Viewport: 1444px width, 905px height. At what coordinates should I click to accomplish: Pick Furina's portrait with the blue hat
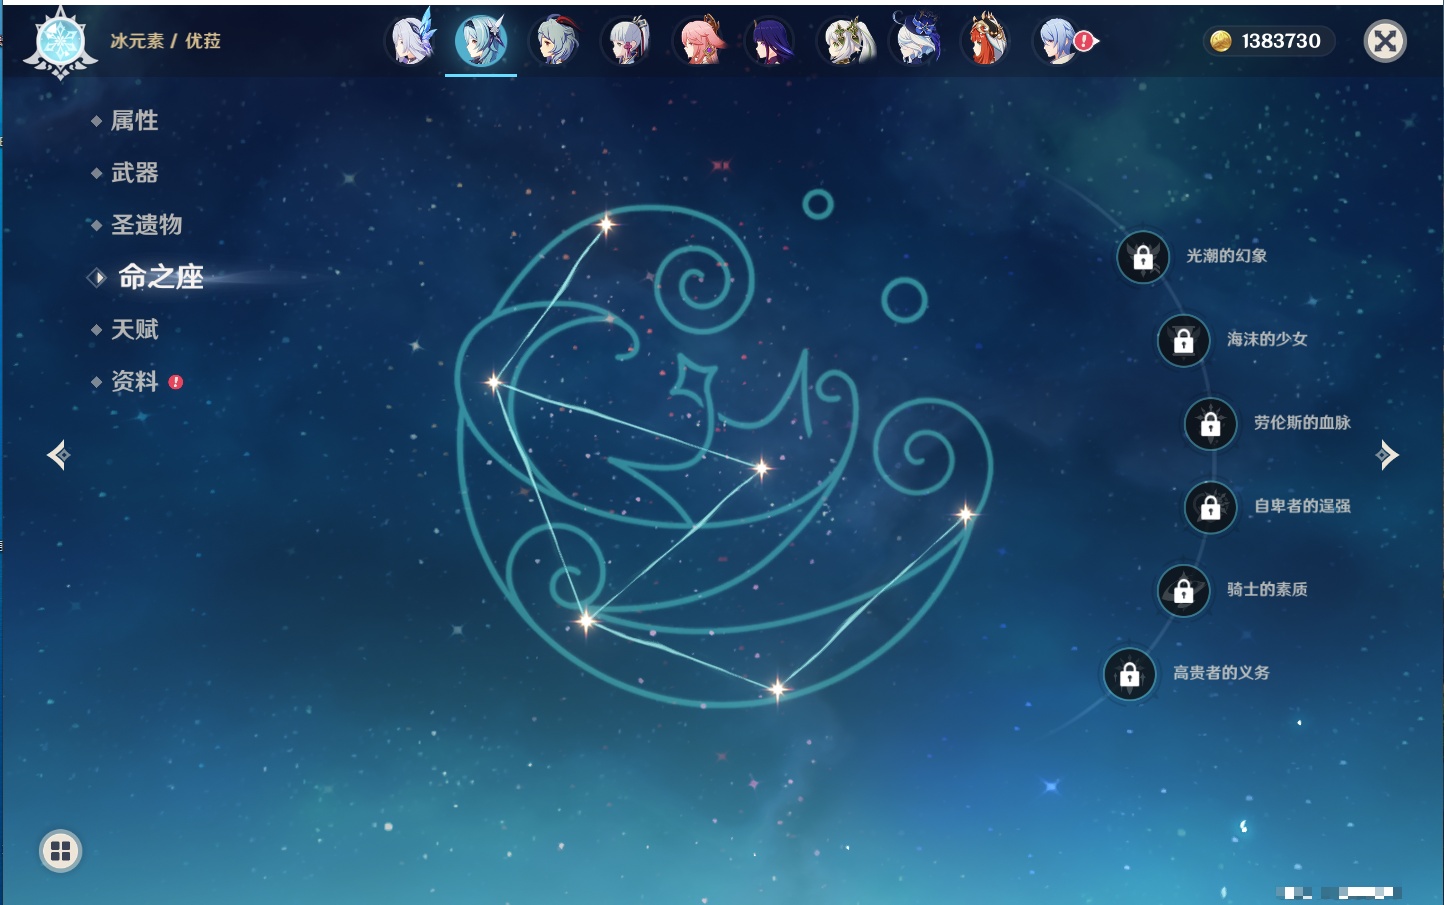(918, 40)
